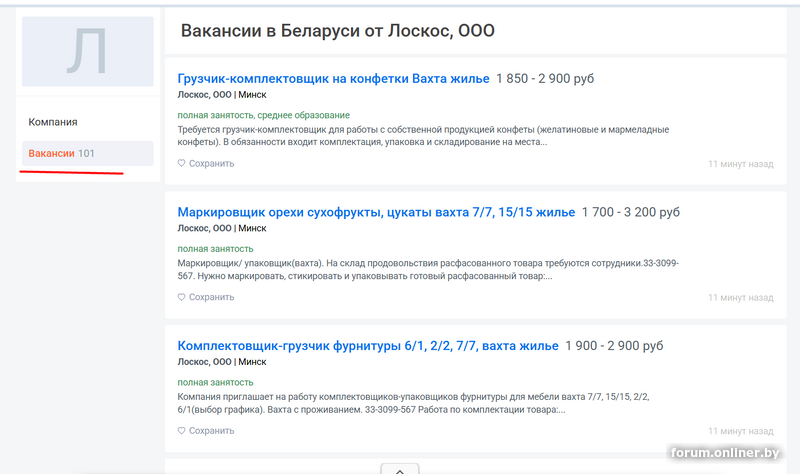Open the Маркировщик орехи сухофрукты vacancy title
The image size is (800, 474).
coord(376,212)
